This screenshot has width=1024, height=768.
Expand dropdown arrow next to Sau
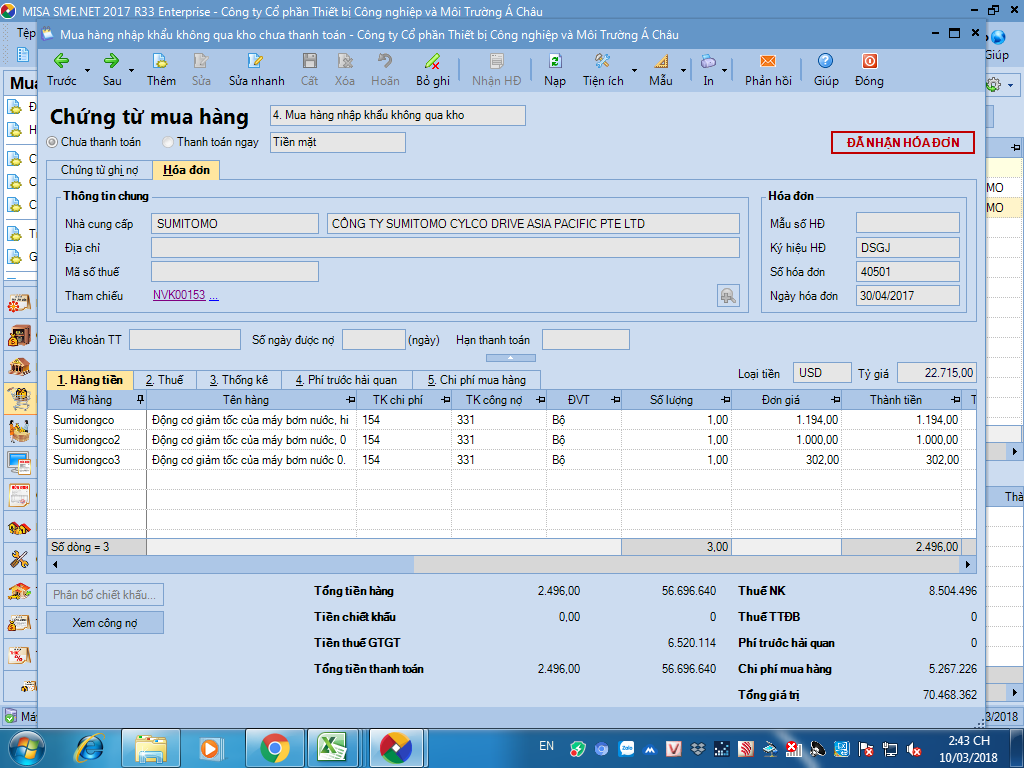[131, 71]
